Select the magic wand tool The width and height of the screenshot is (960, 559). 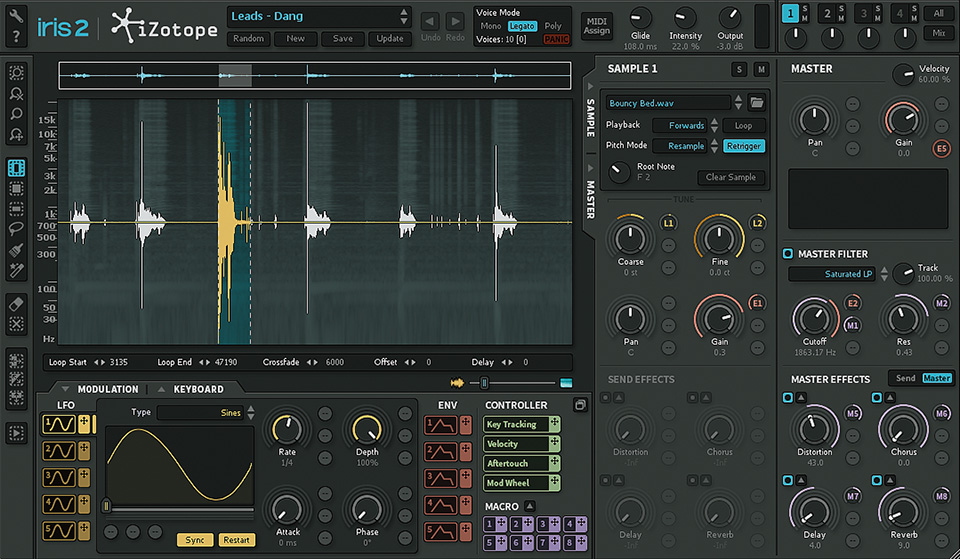(17, 270)
